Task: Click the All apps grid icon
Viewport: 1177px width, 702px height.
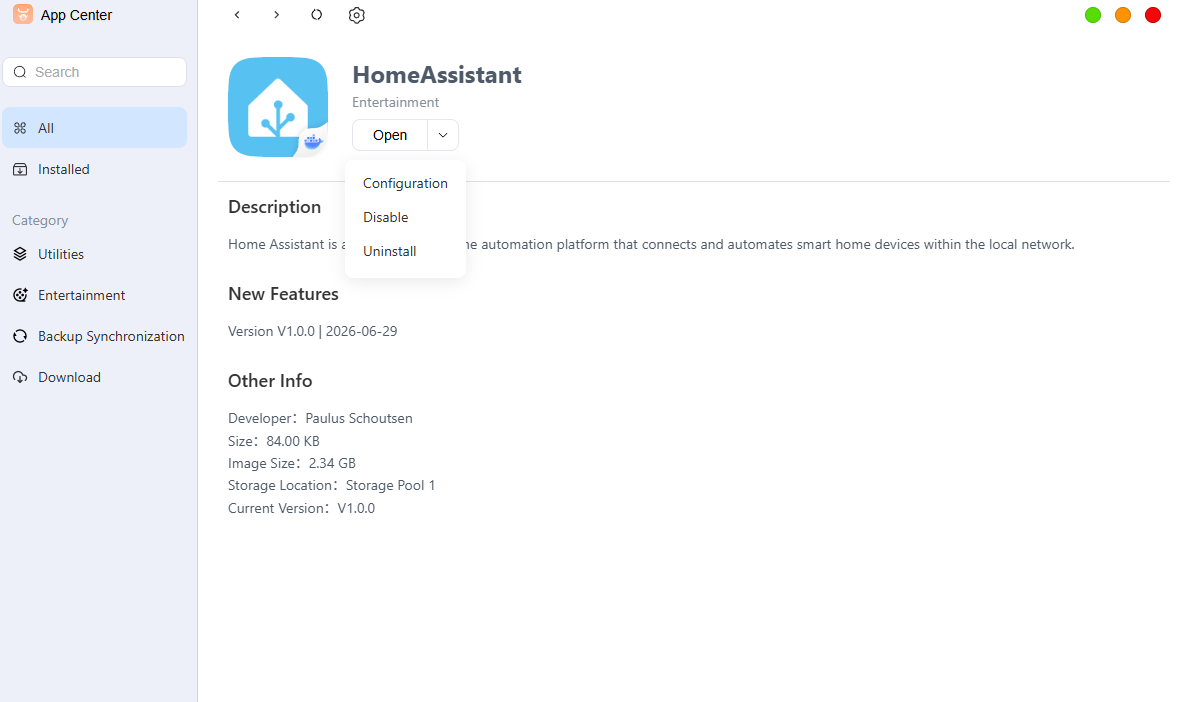Action: [x=20, y=128]
